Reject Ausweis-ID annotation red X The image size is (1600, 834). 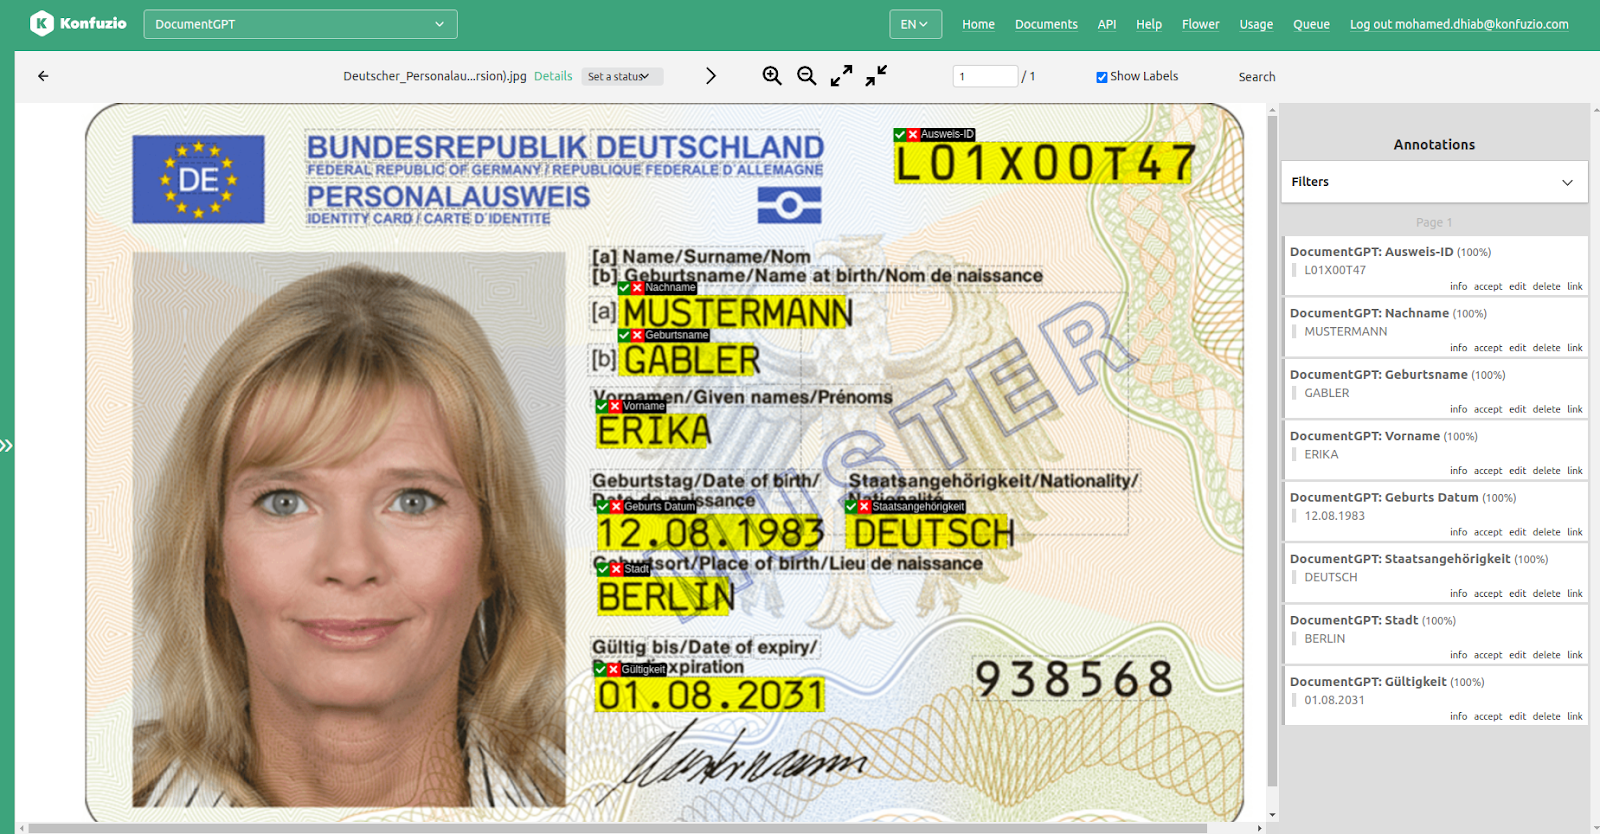point(913,134)
